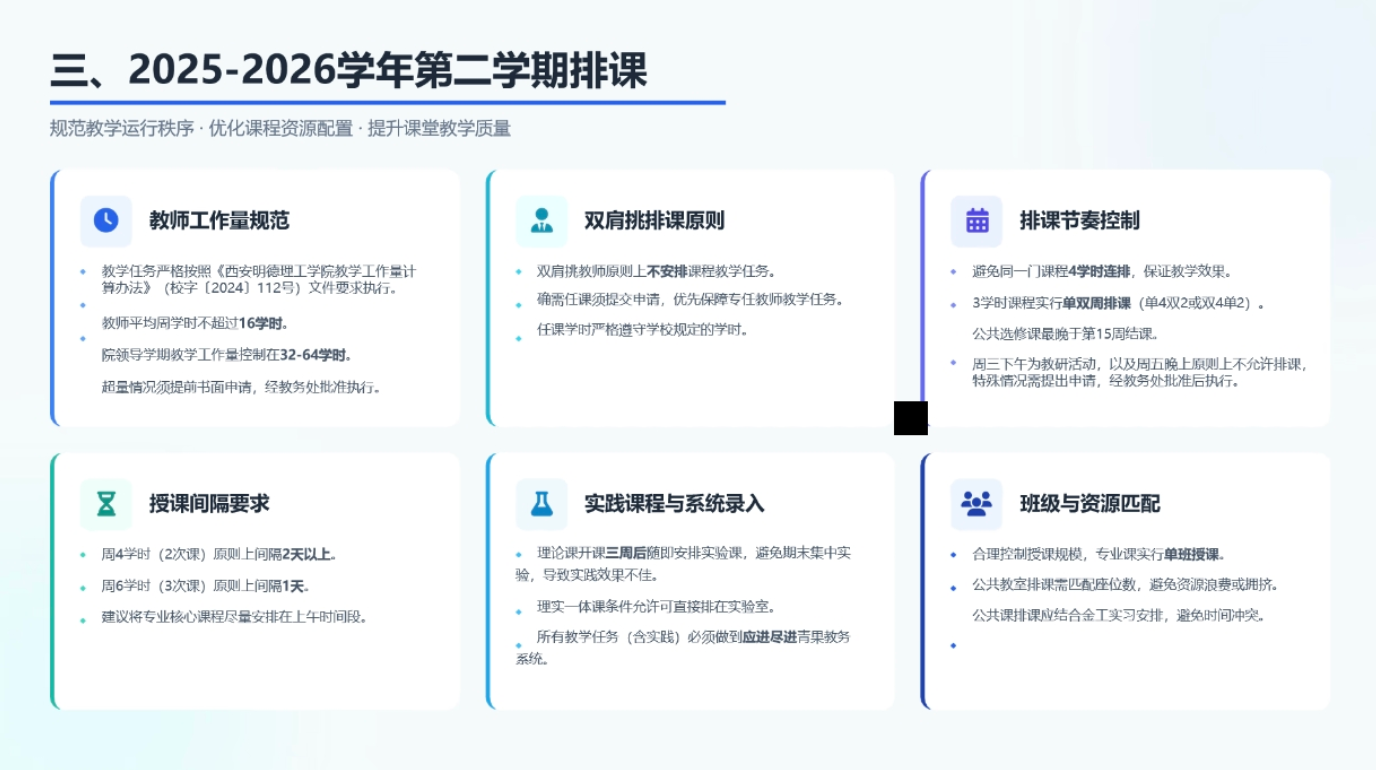The height and width of the screenshot is (770, 1376).
Task: Click the bold text 单双周排课
Action: (x=1097, y=304)
